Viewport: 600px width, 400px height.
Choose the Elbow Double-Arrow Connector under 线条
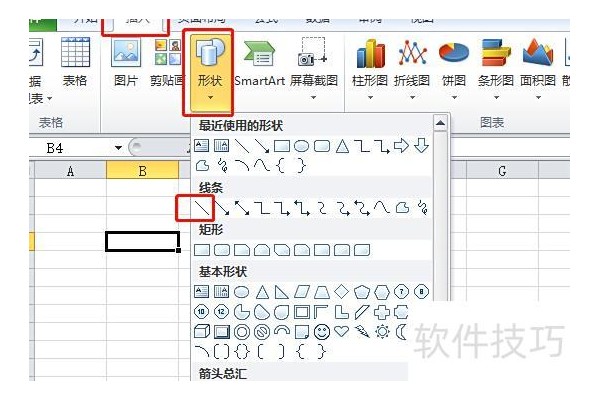pyautogui.click(x=302, y=208)
